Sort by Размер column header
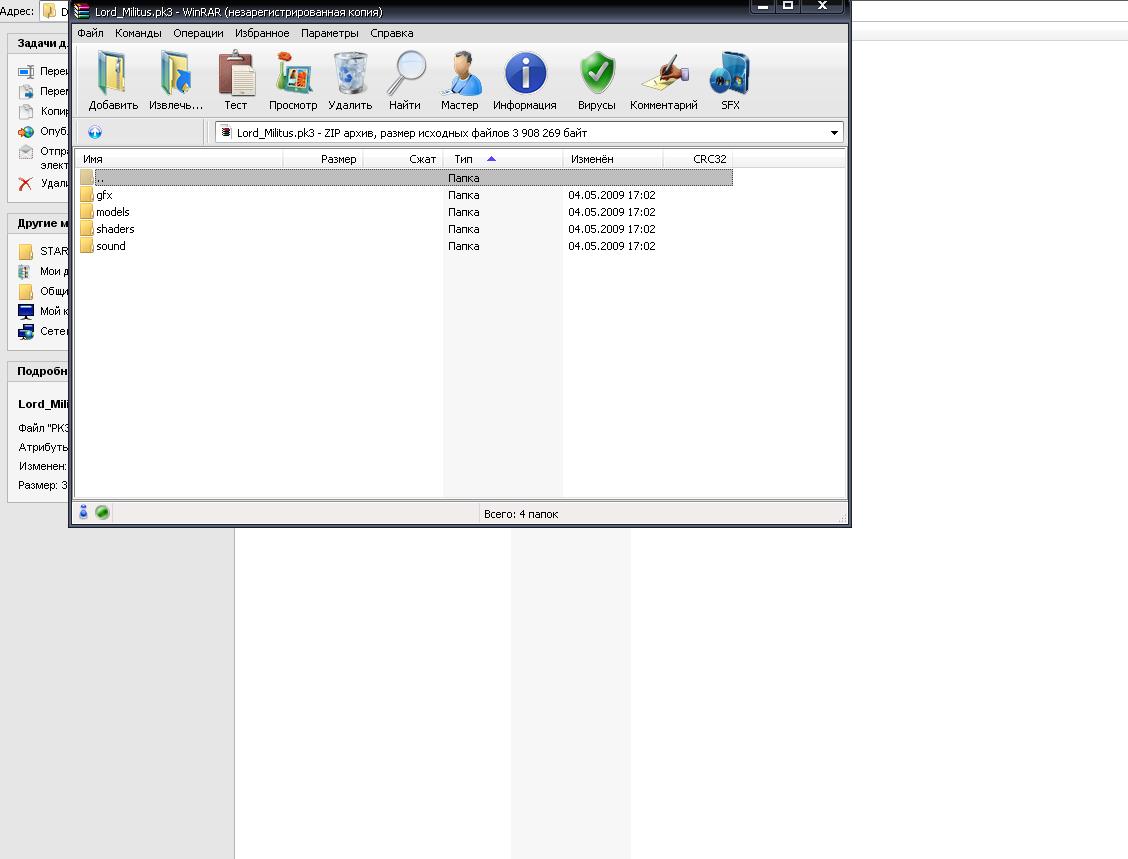1128x859 pixels. click(x=323, y=159)
